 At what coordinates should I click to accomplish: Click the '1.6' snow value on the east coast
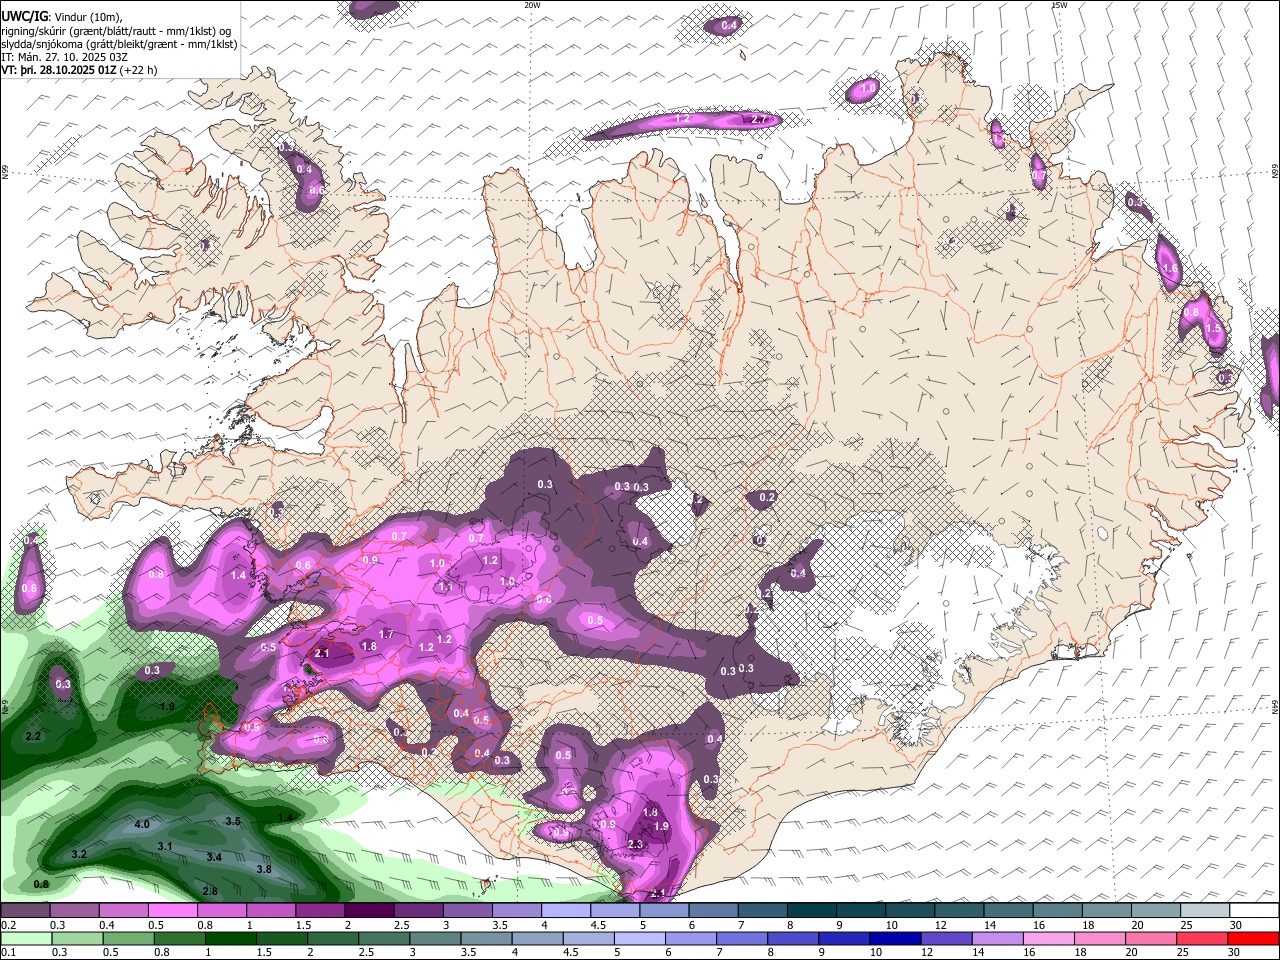1170,270
